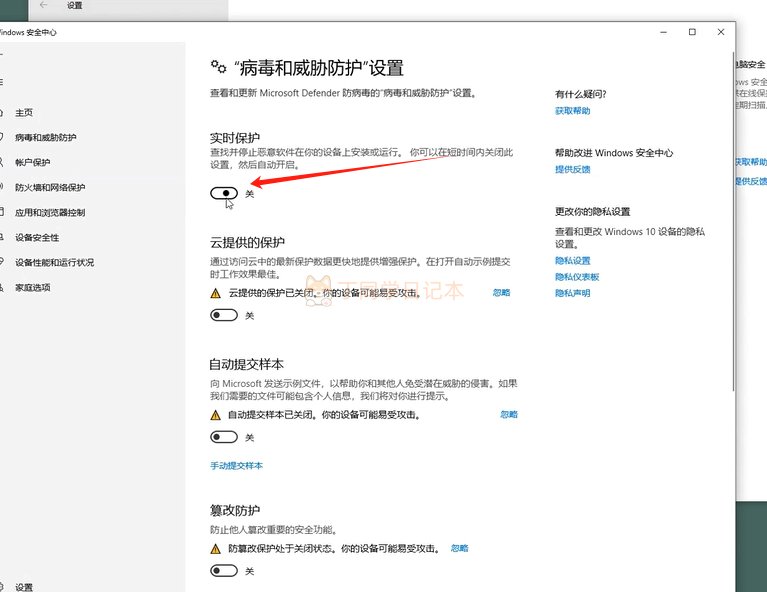Screen dimensions: 767x592
Task: Click the vertical scrollbar of the settings page
Action: [731, 300]
